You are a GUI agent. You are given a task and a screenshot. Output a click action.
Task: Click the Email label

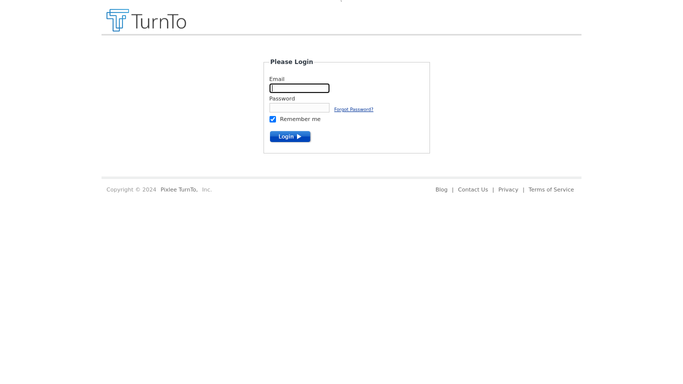(277, 79)
